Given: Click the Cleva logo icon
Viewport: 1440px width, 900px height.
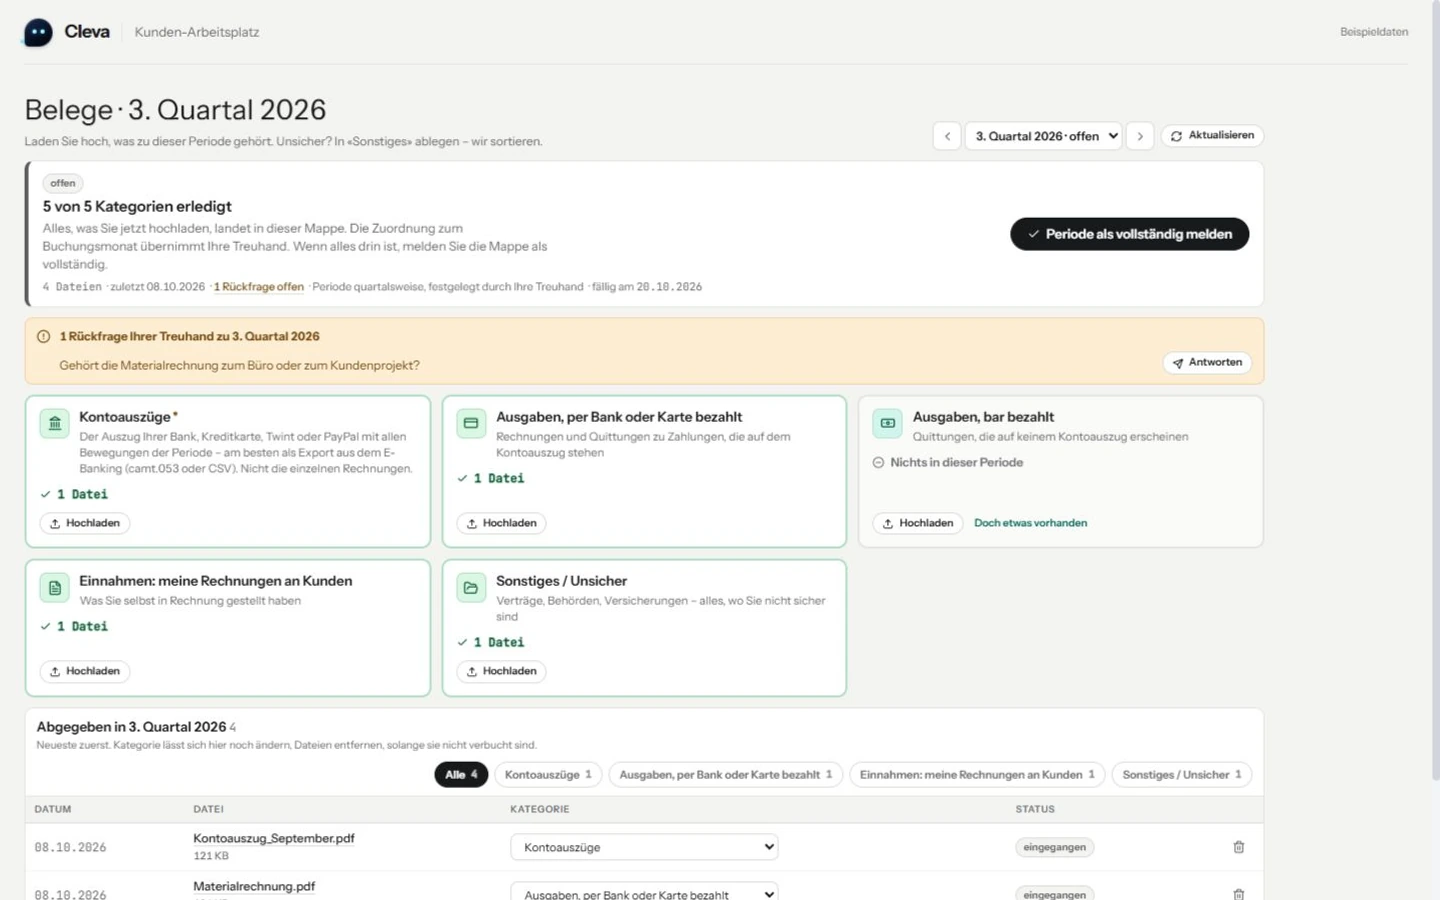Looking at the screenshot, I should (x=38, y=32).
